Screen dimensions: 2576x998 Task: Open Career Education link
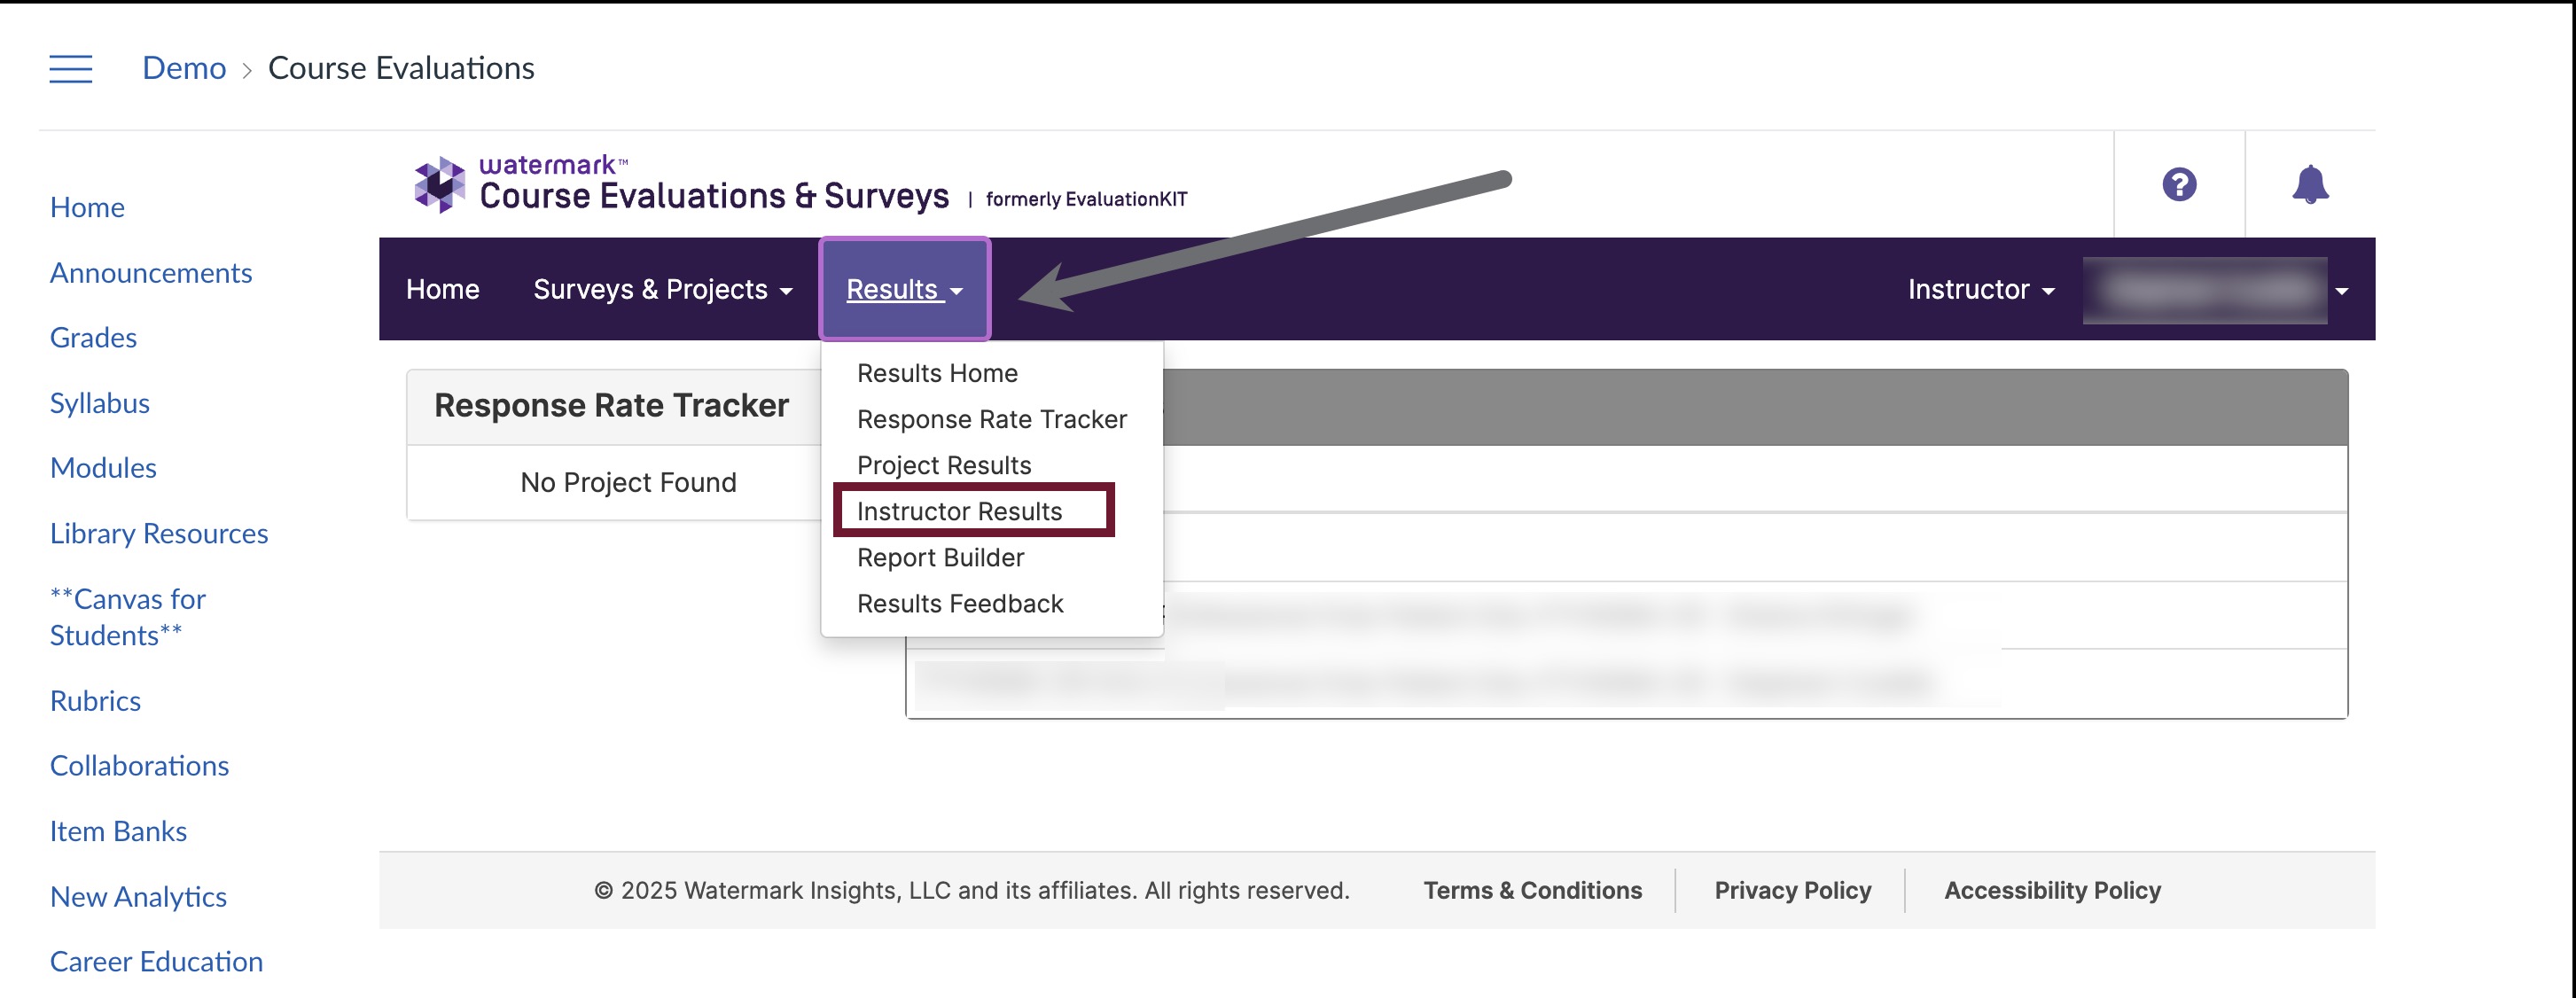tap(156, 962)
